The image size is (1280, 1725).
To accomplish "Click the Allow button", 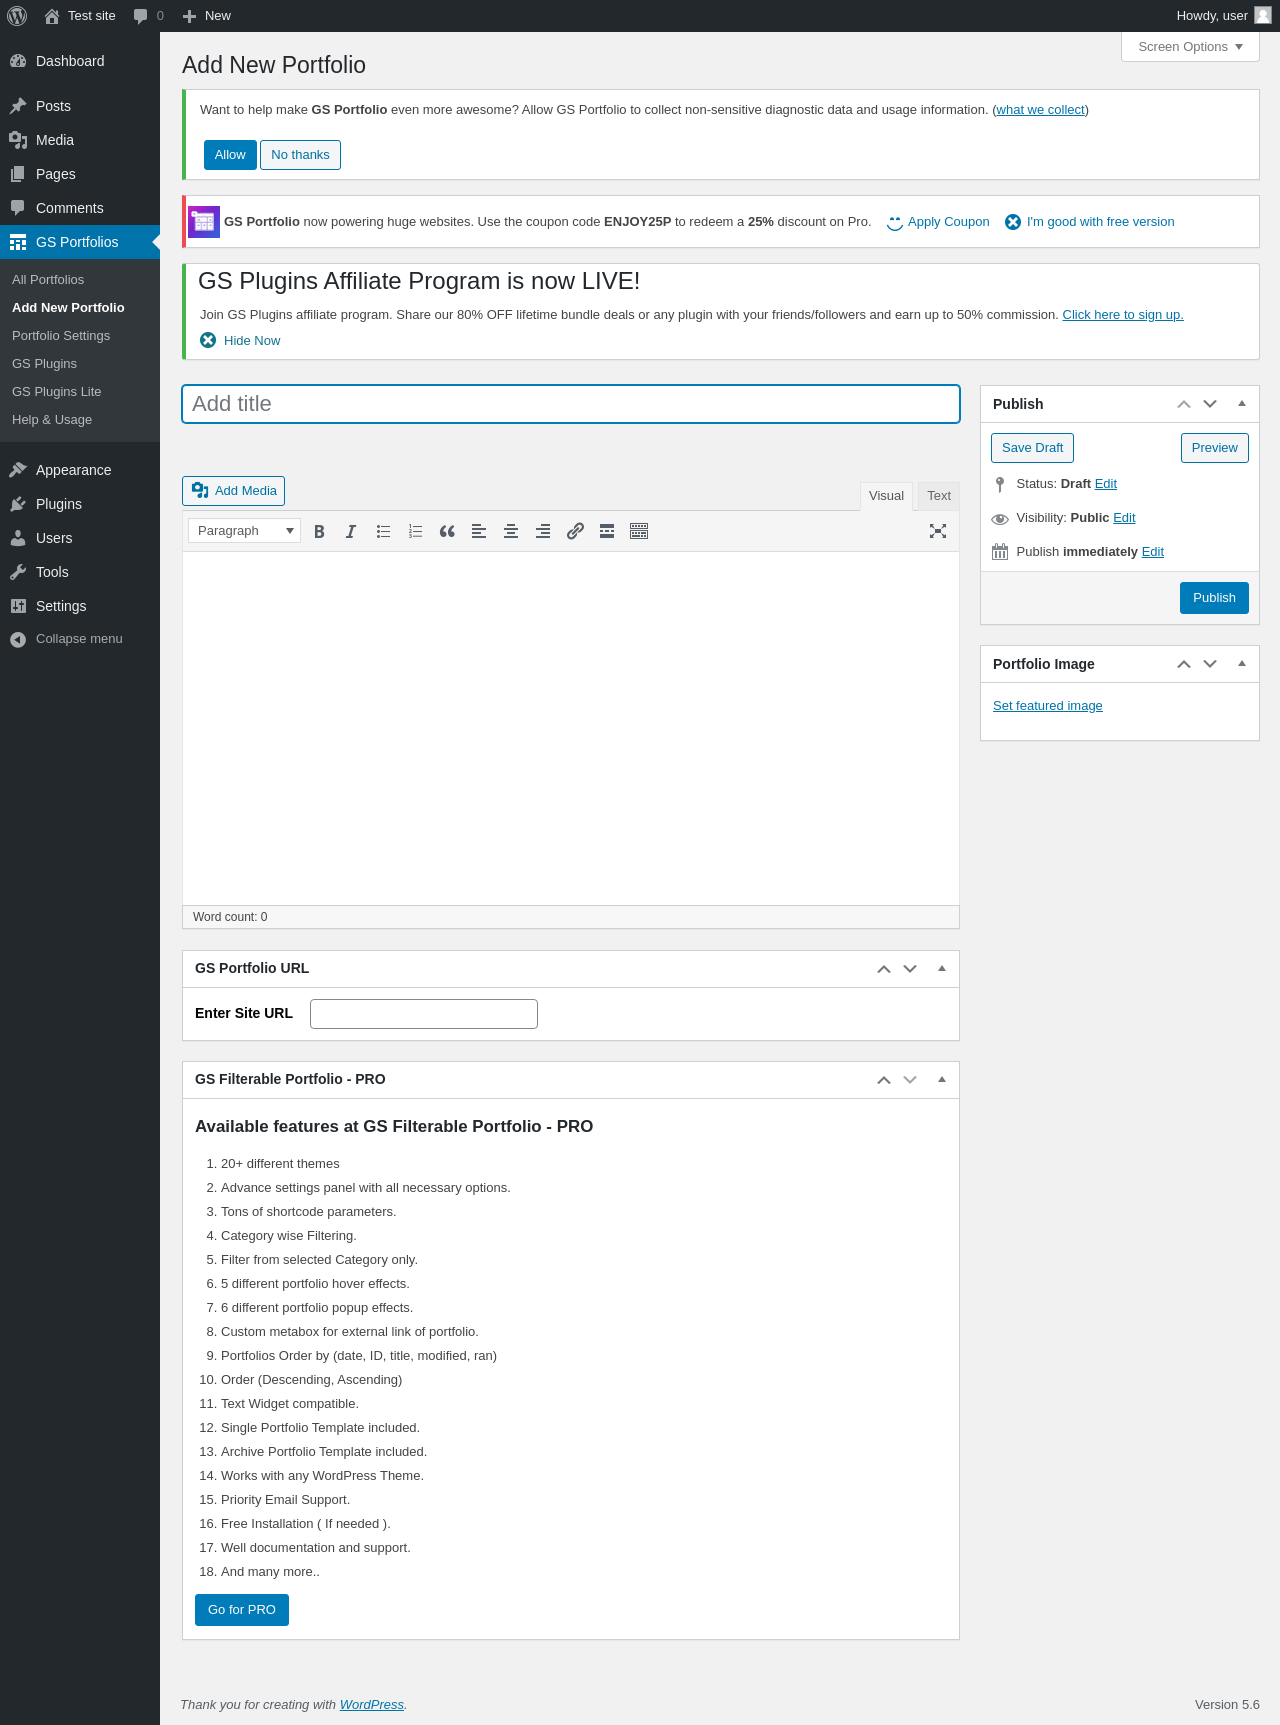I will [230, 155].
